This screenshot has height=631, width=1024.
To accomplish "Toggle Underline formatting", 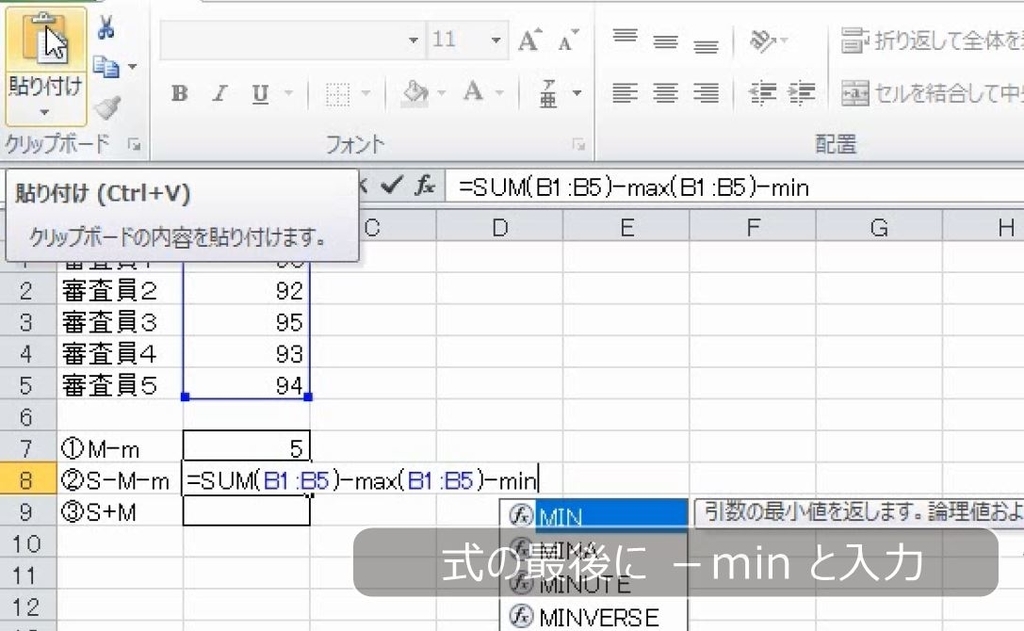I will [x=260, y=94].
